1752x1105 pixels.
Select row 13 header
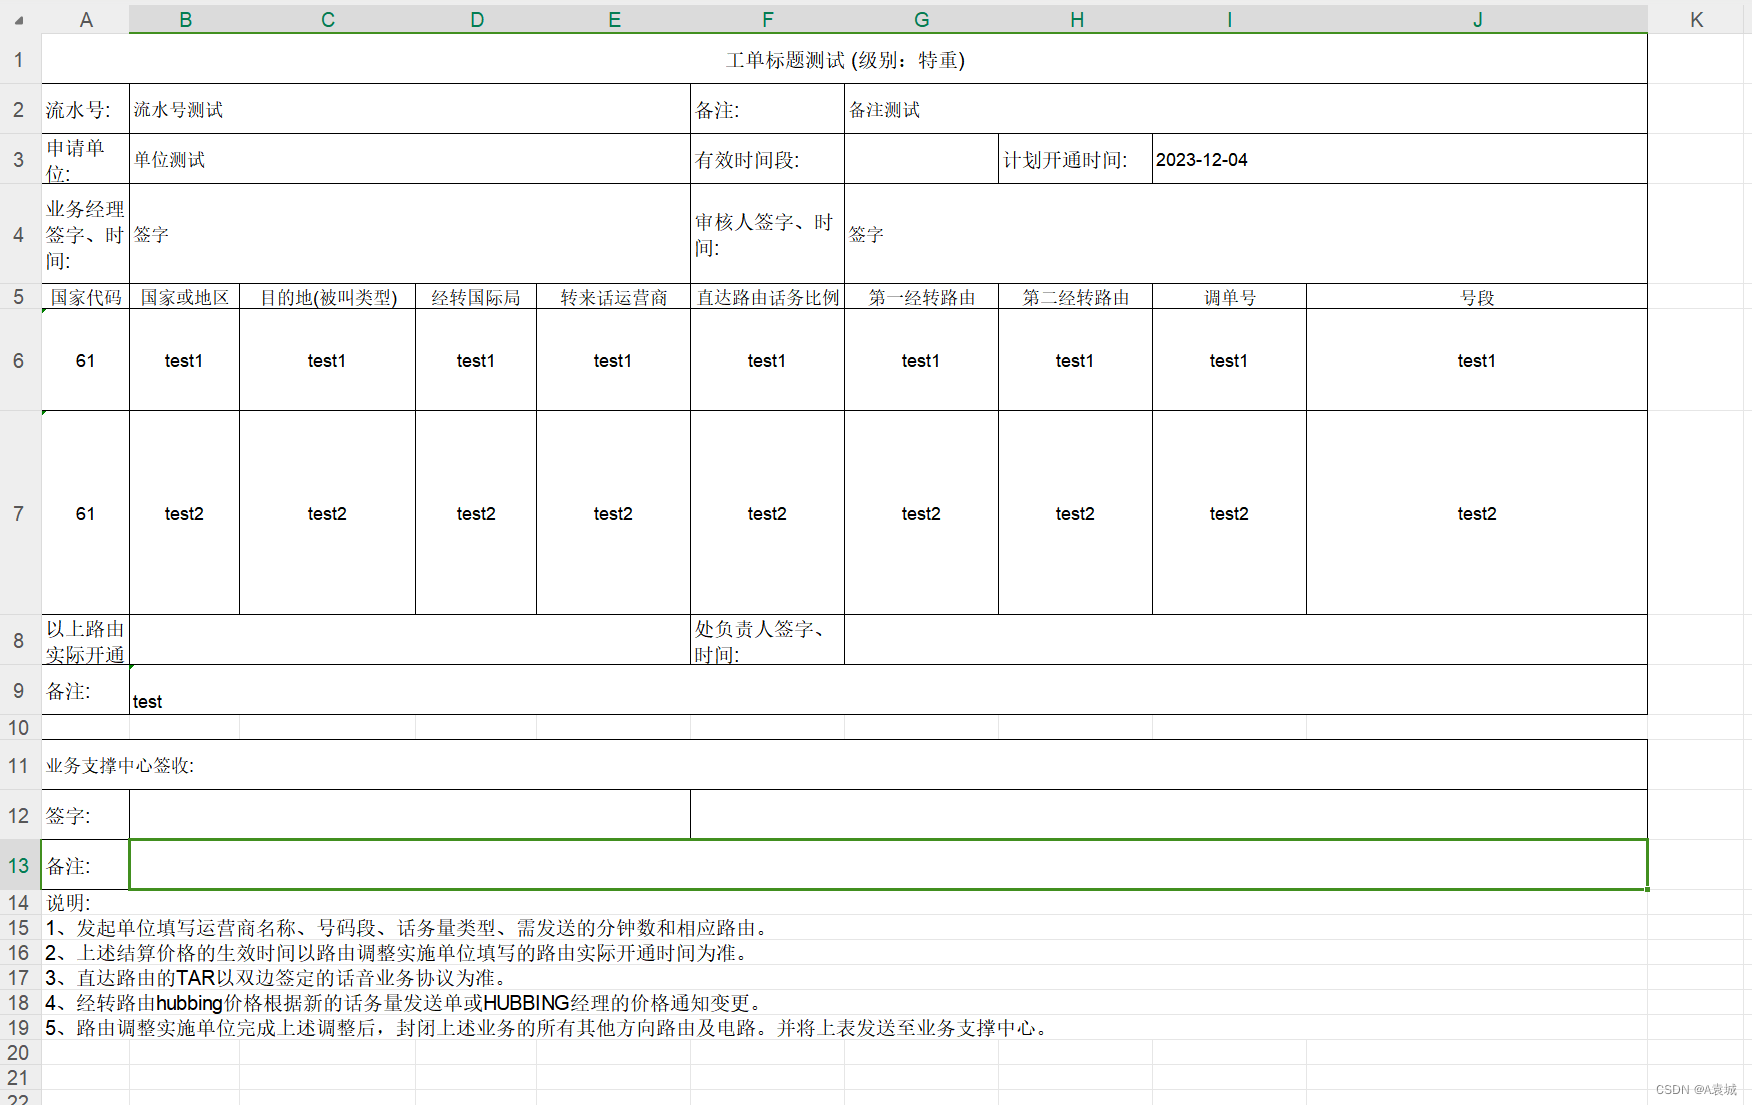[x=19, y=865]
